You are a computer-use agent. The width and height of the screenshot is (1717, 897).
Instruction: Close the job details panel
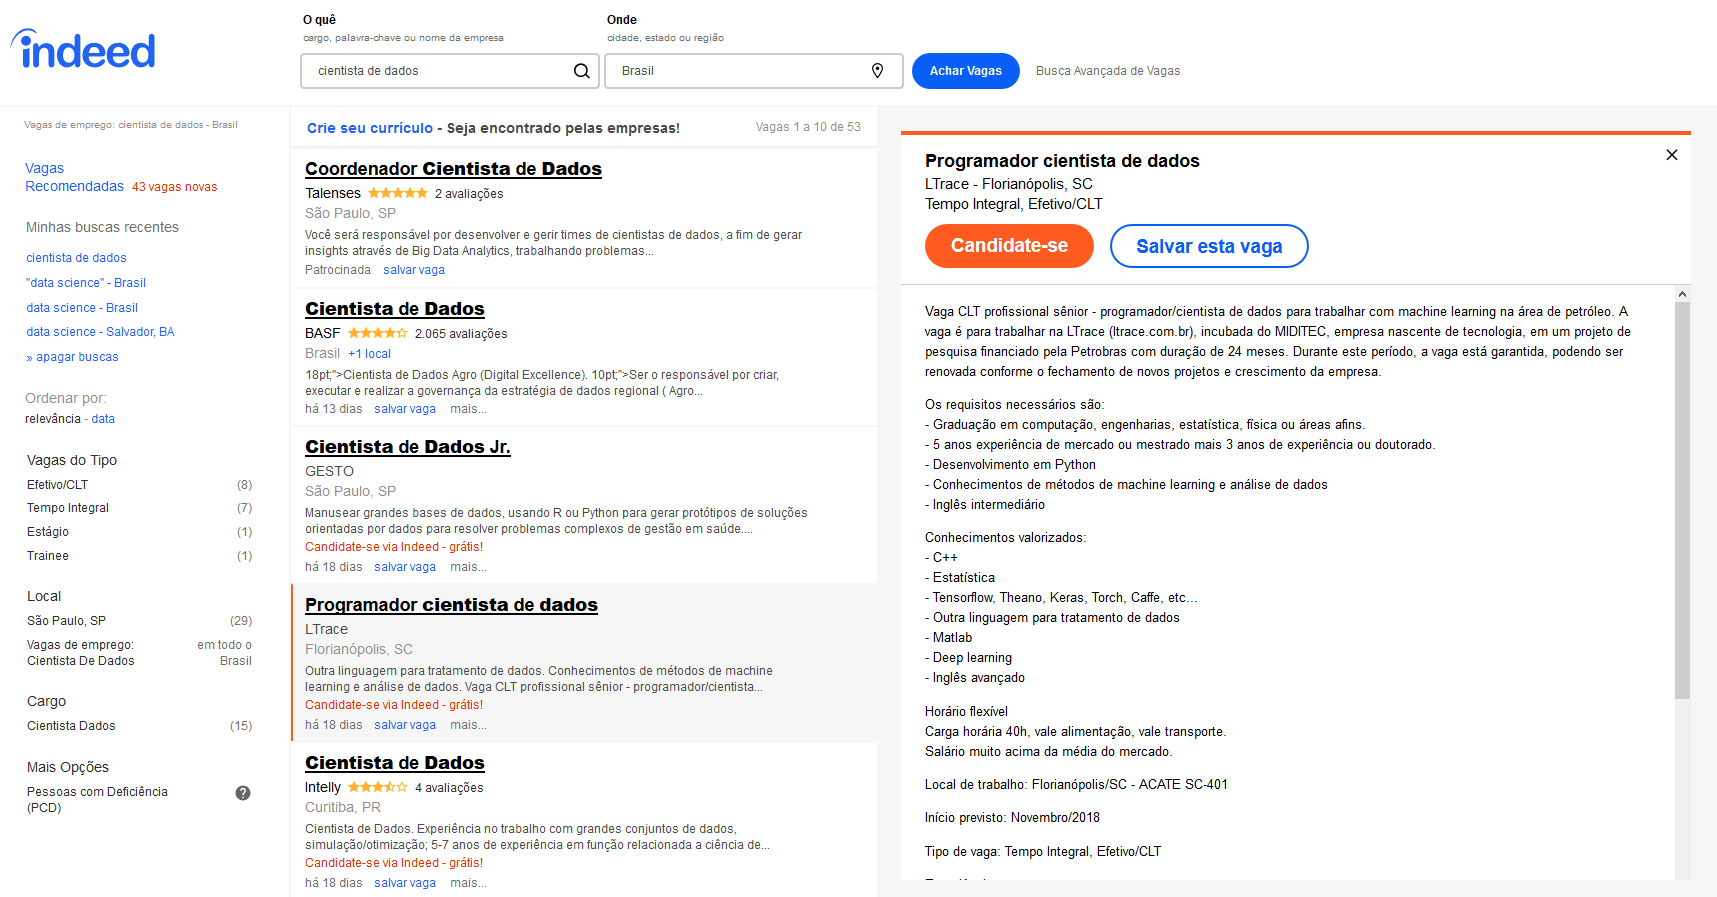(1671, 155)
